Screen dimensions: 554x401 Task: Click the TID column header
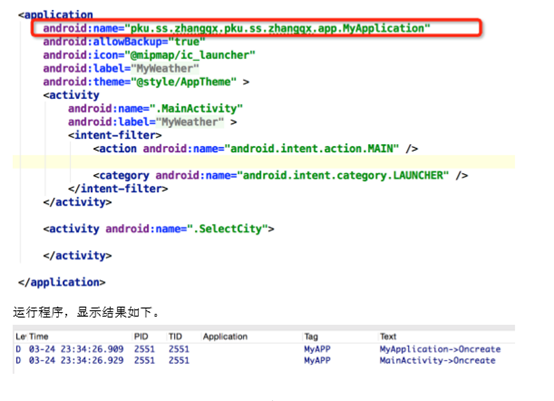click(x=175, y=336)
